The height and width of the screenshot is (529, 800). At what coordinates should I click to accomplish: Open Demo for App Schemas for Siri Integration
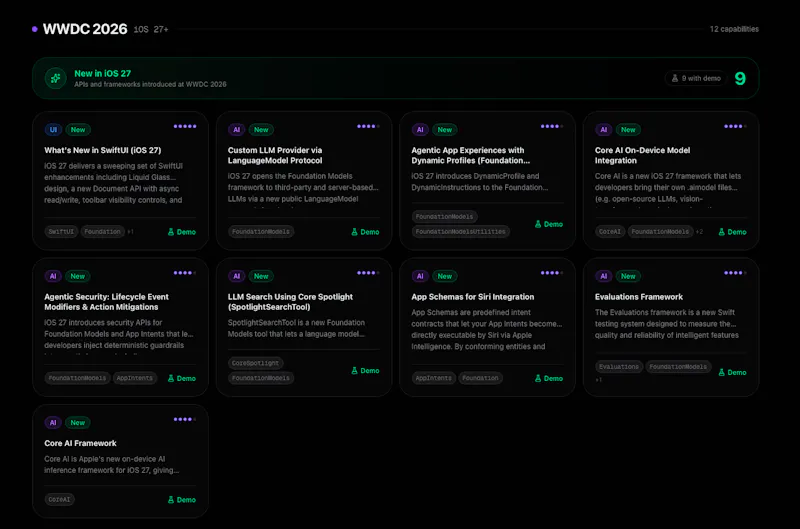(x=549, y=378)
